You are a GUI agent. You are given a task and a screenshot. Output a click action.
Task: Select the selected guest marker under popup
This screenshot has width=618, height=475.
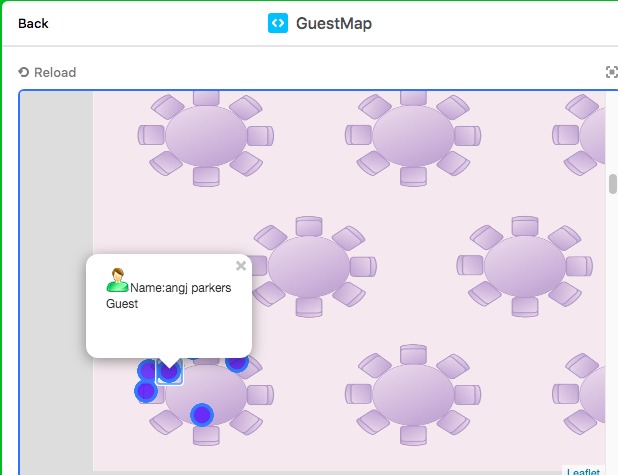point(169,372)
